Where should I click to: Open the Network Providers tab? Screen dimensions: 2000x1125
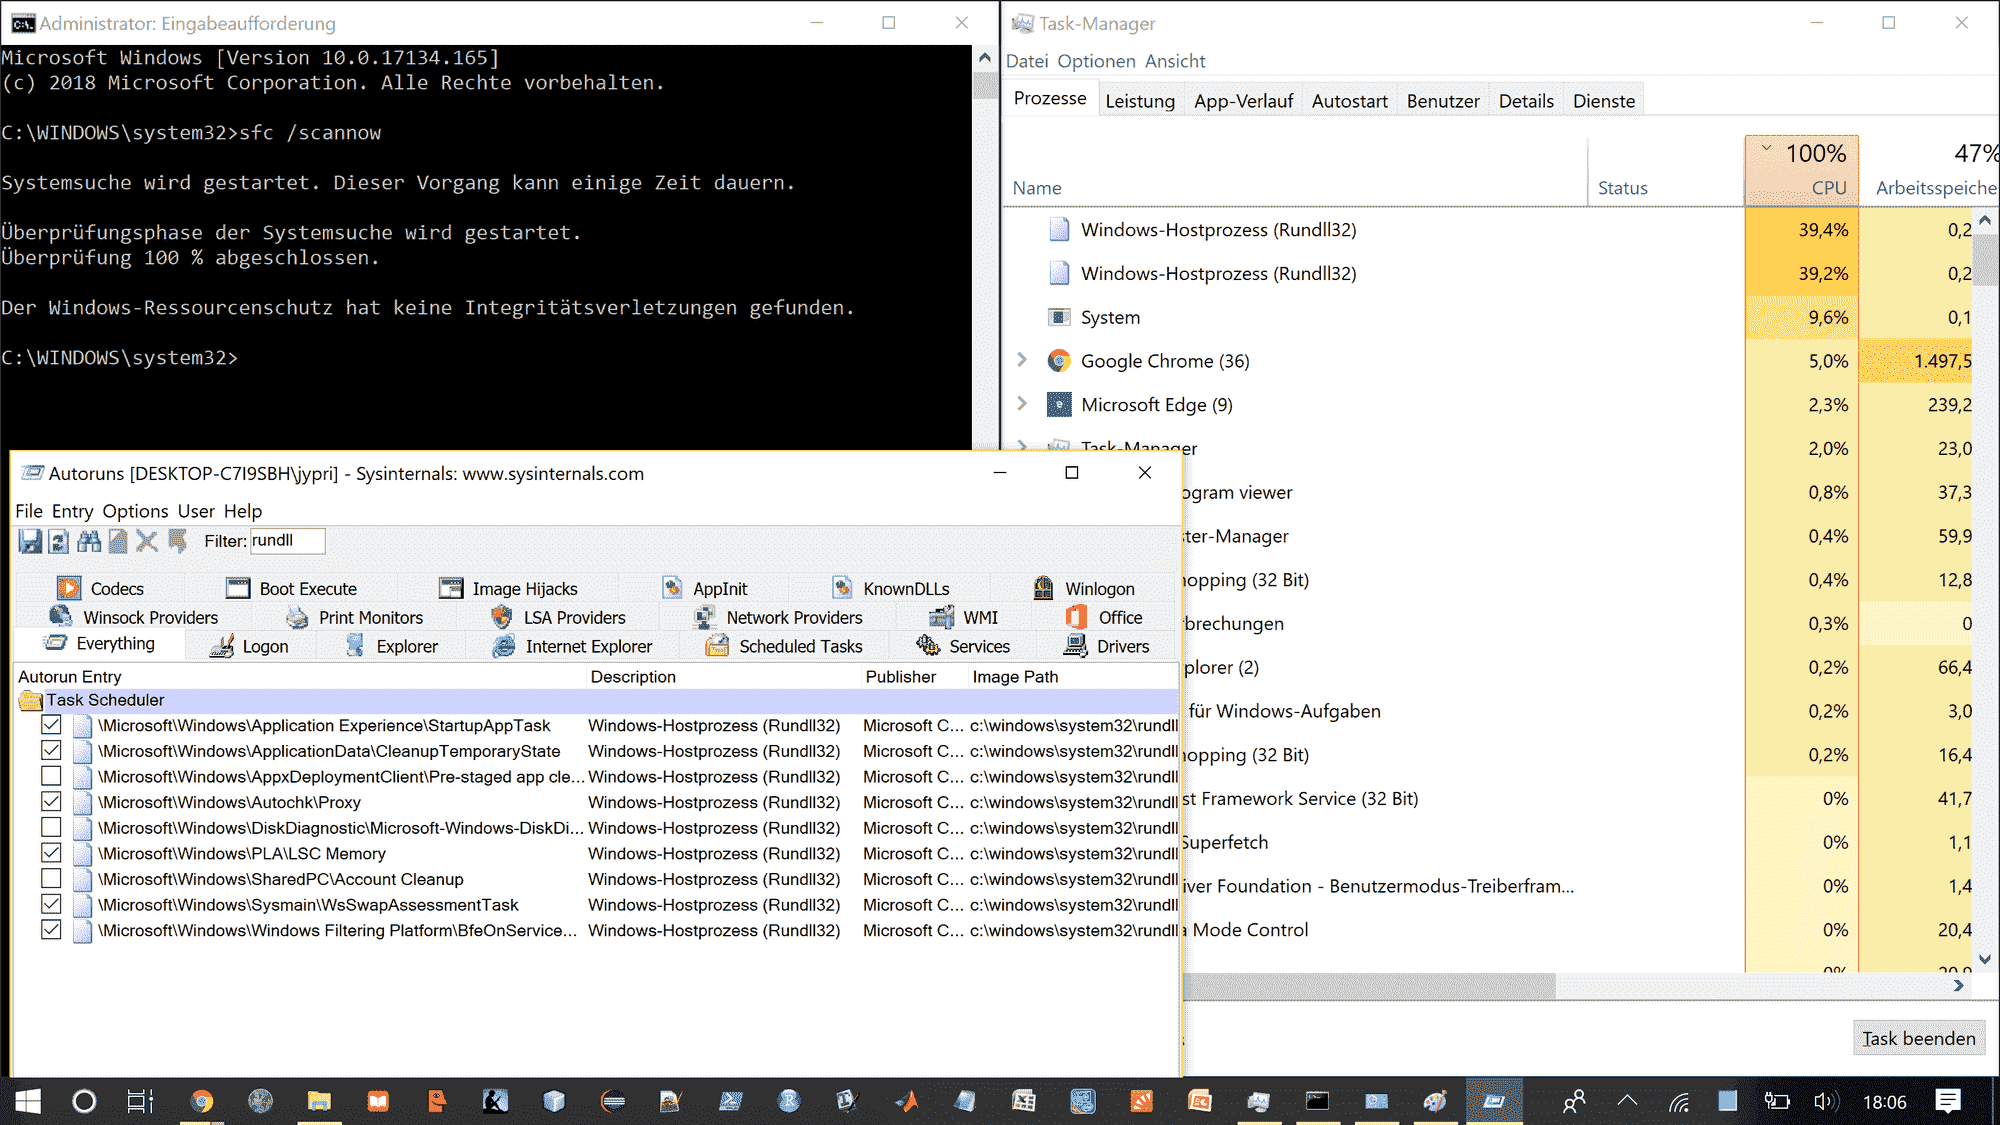[x=777, y=617]
